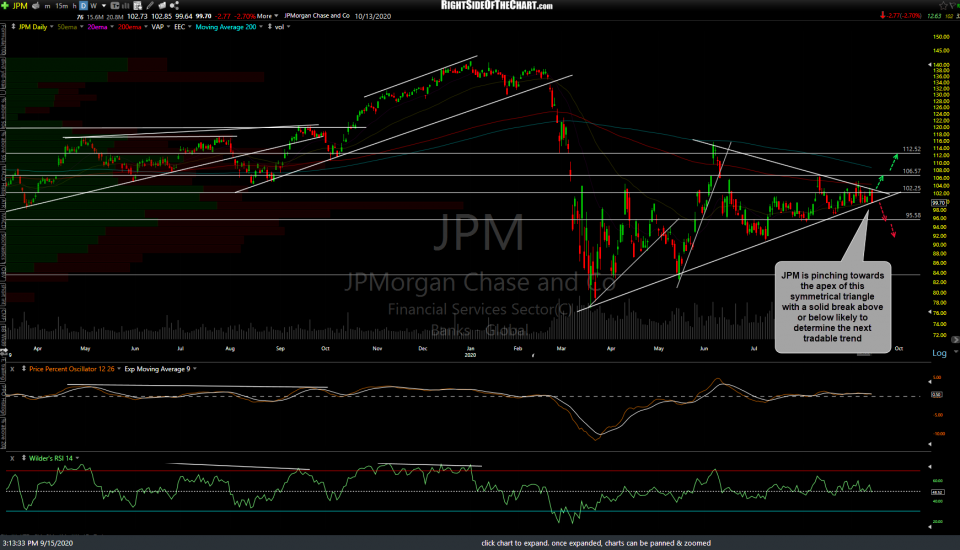Click the symmetrical triangle annotation note
960x550 pixels.
click(833, 307)
